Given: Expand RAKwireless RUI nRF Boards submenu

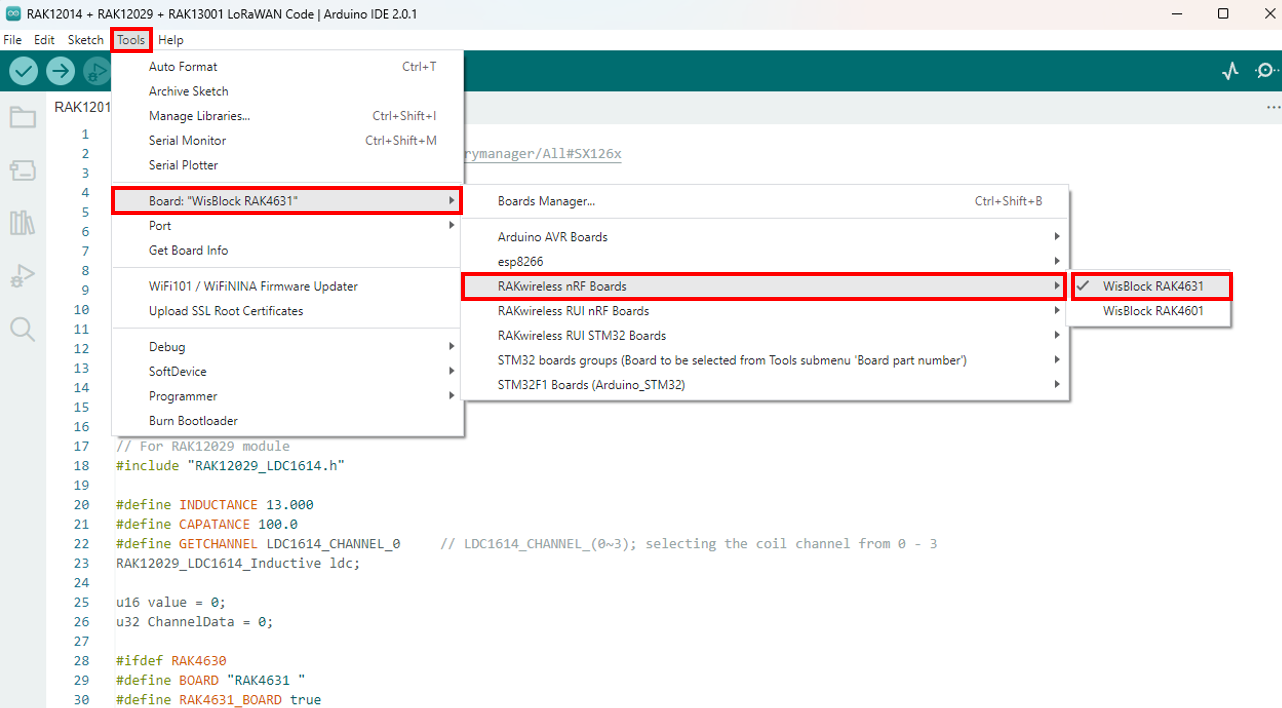Looking at the screenshot, I should 765,311.
